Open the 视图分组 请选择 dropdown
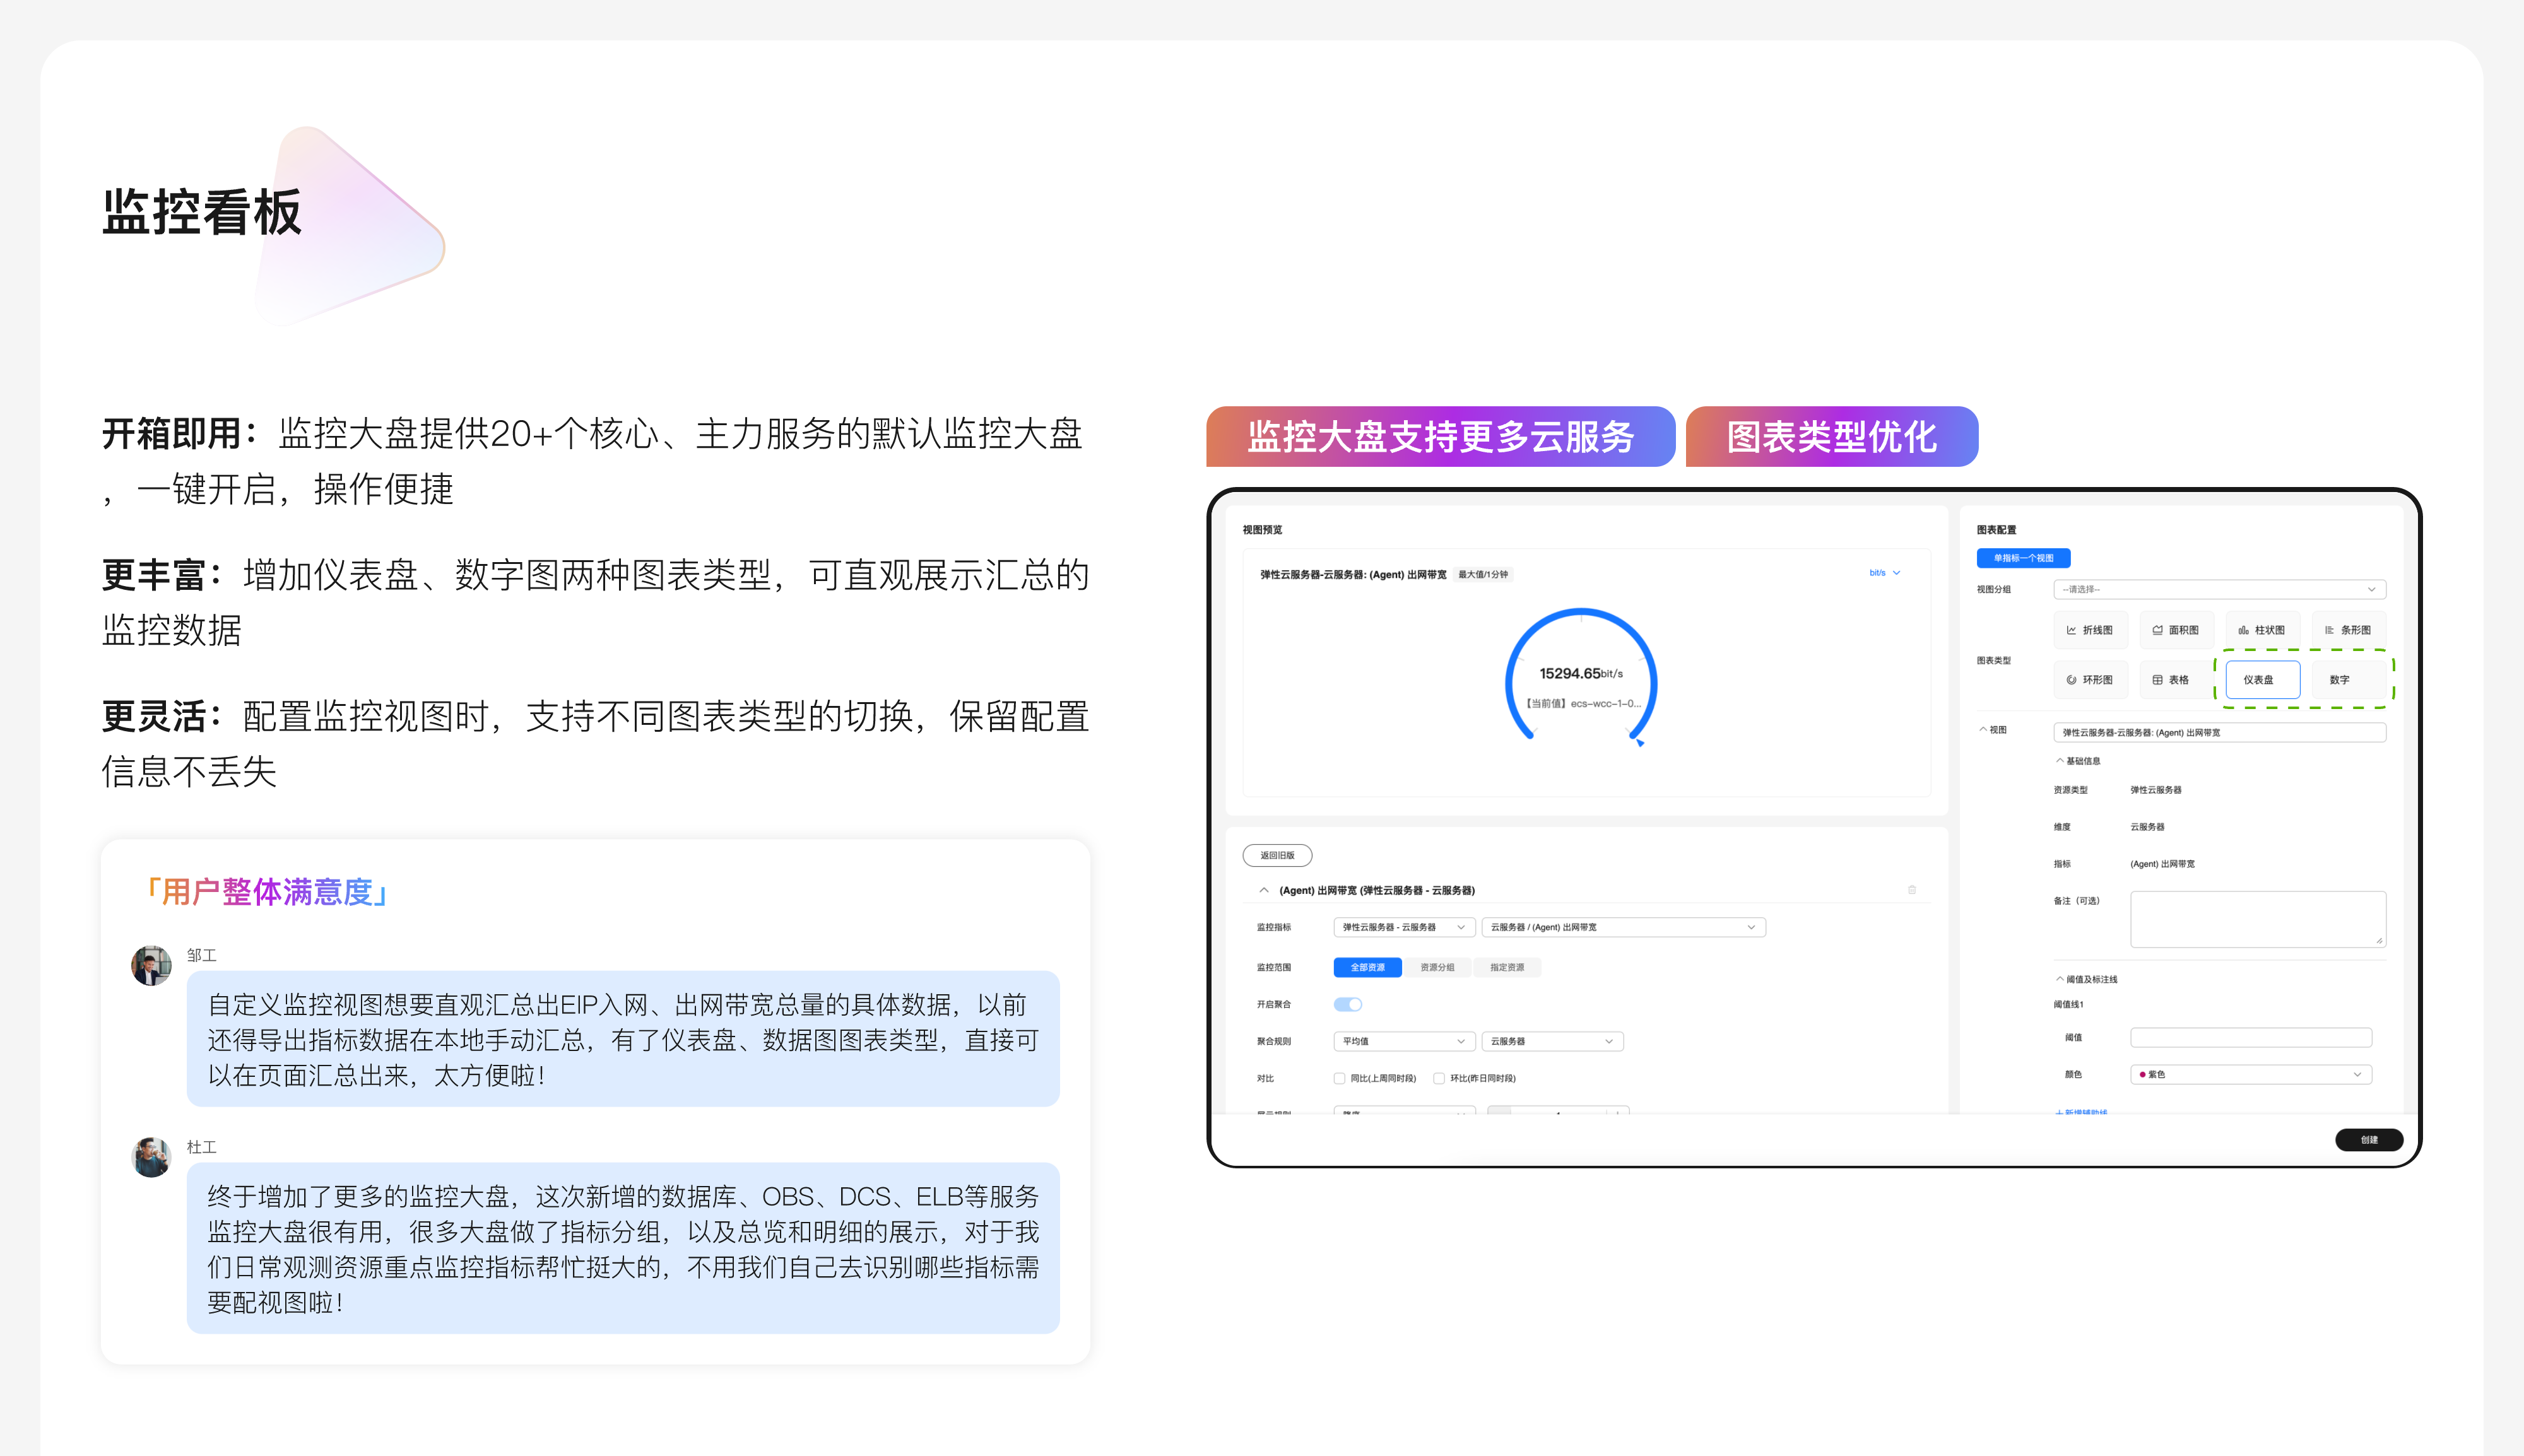2524x1456 pixels. [x=2219, y=589]
